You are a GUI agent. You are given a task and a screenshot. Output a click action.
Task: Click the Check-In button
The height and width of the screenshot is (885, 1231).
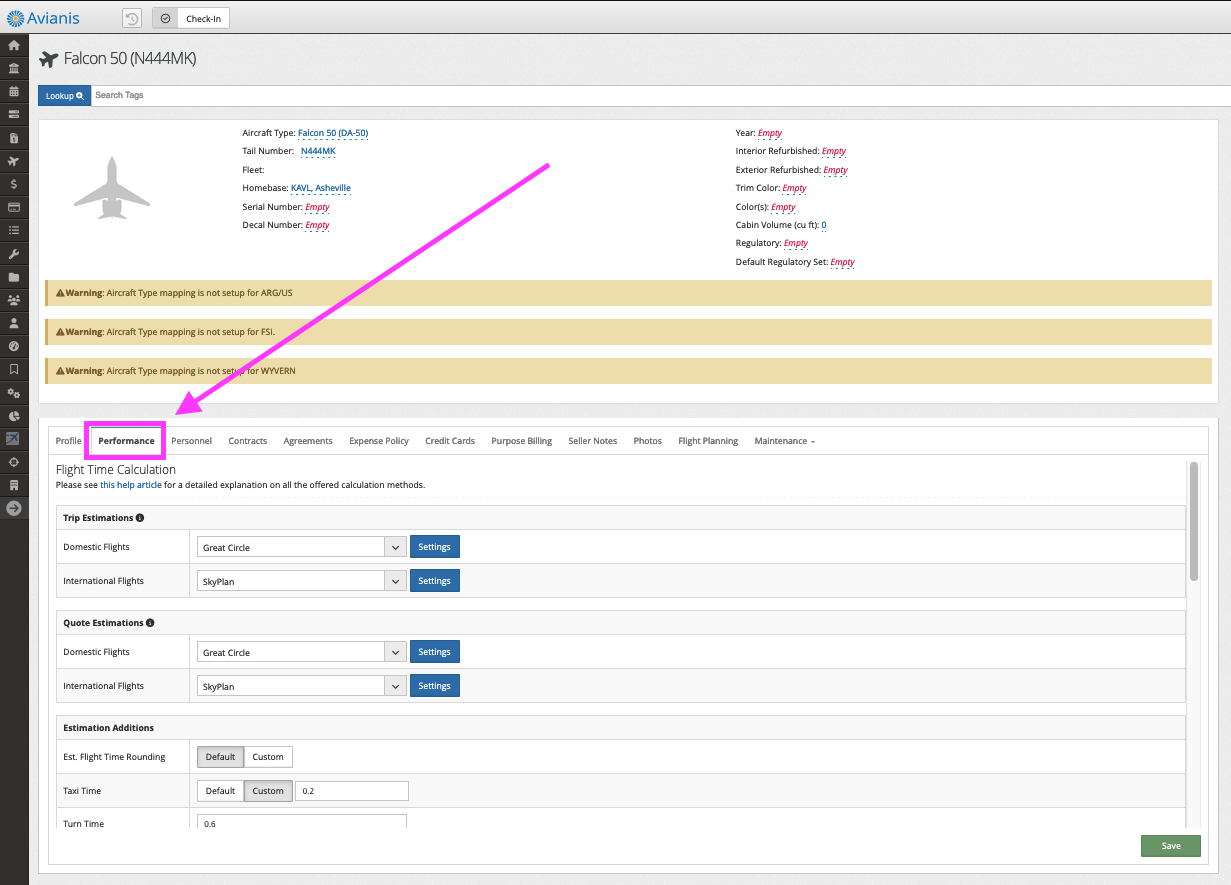coord(191,18)
